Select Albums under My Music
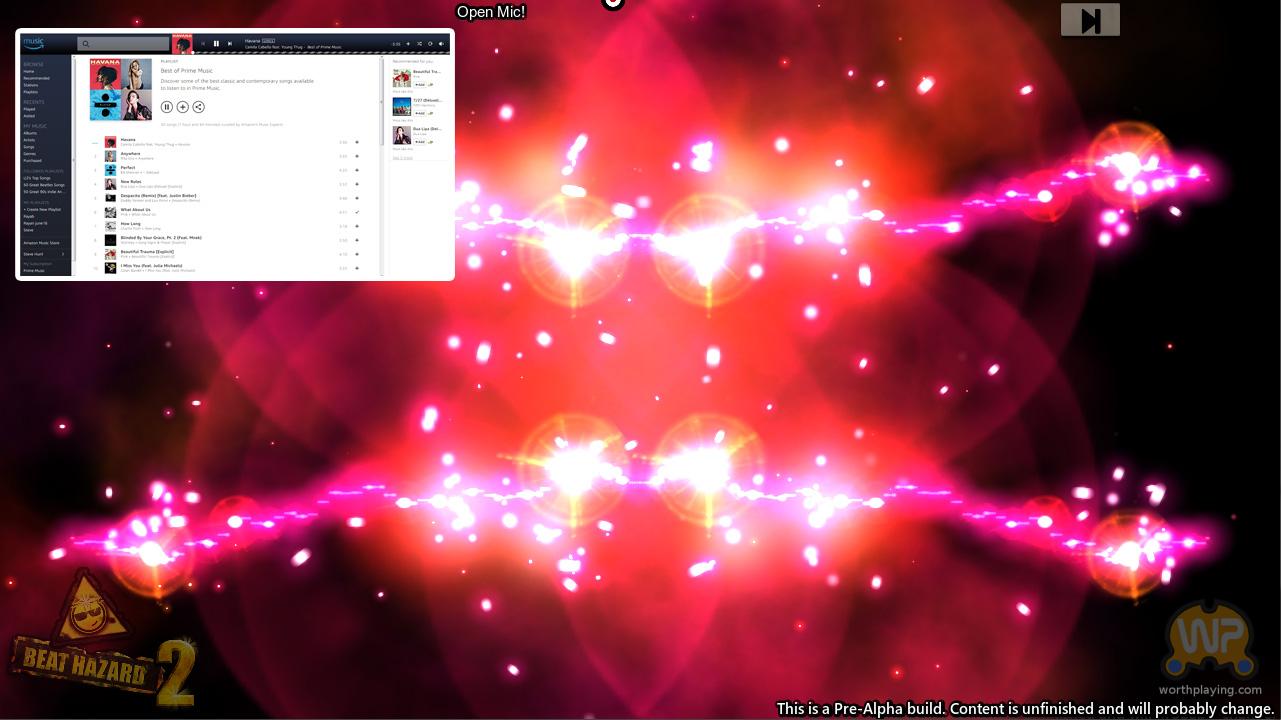This screenshot has height=720, width=1281. (30, 133)
